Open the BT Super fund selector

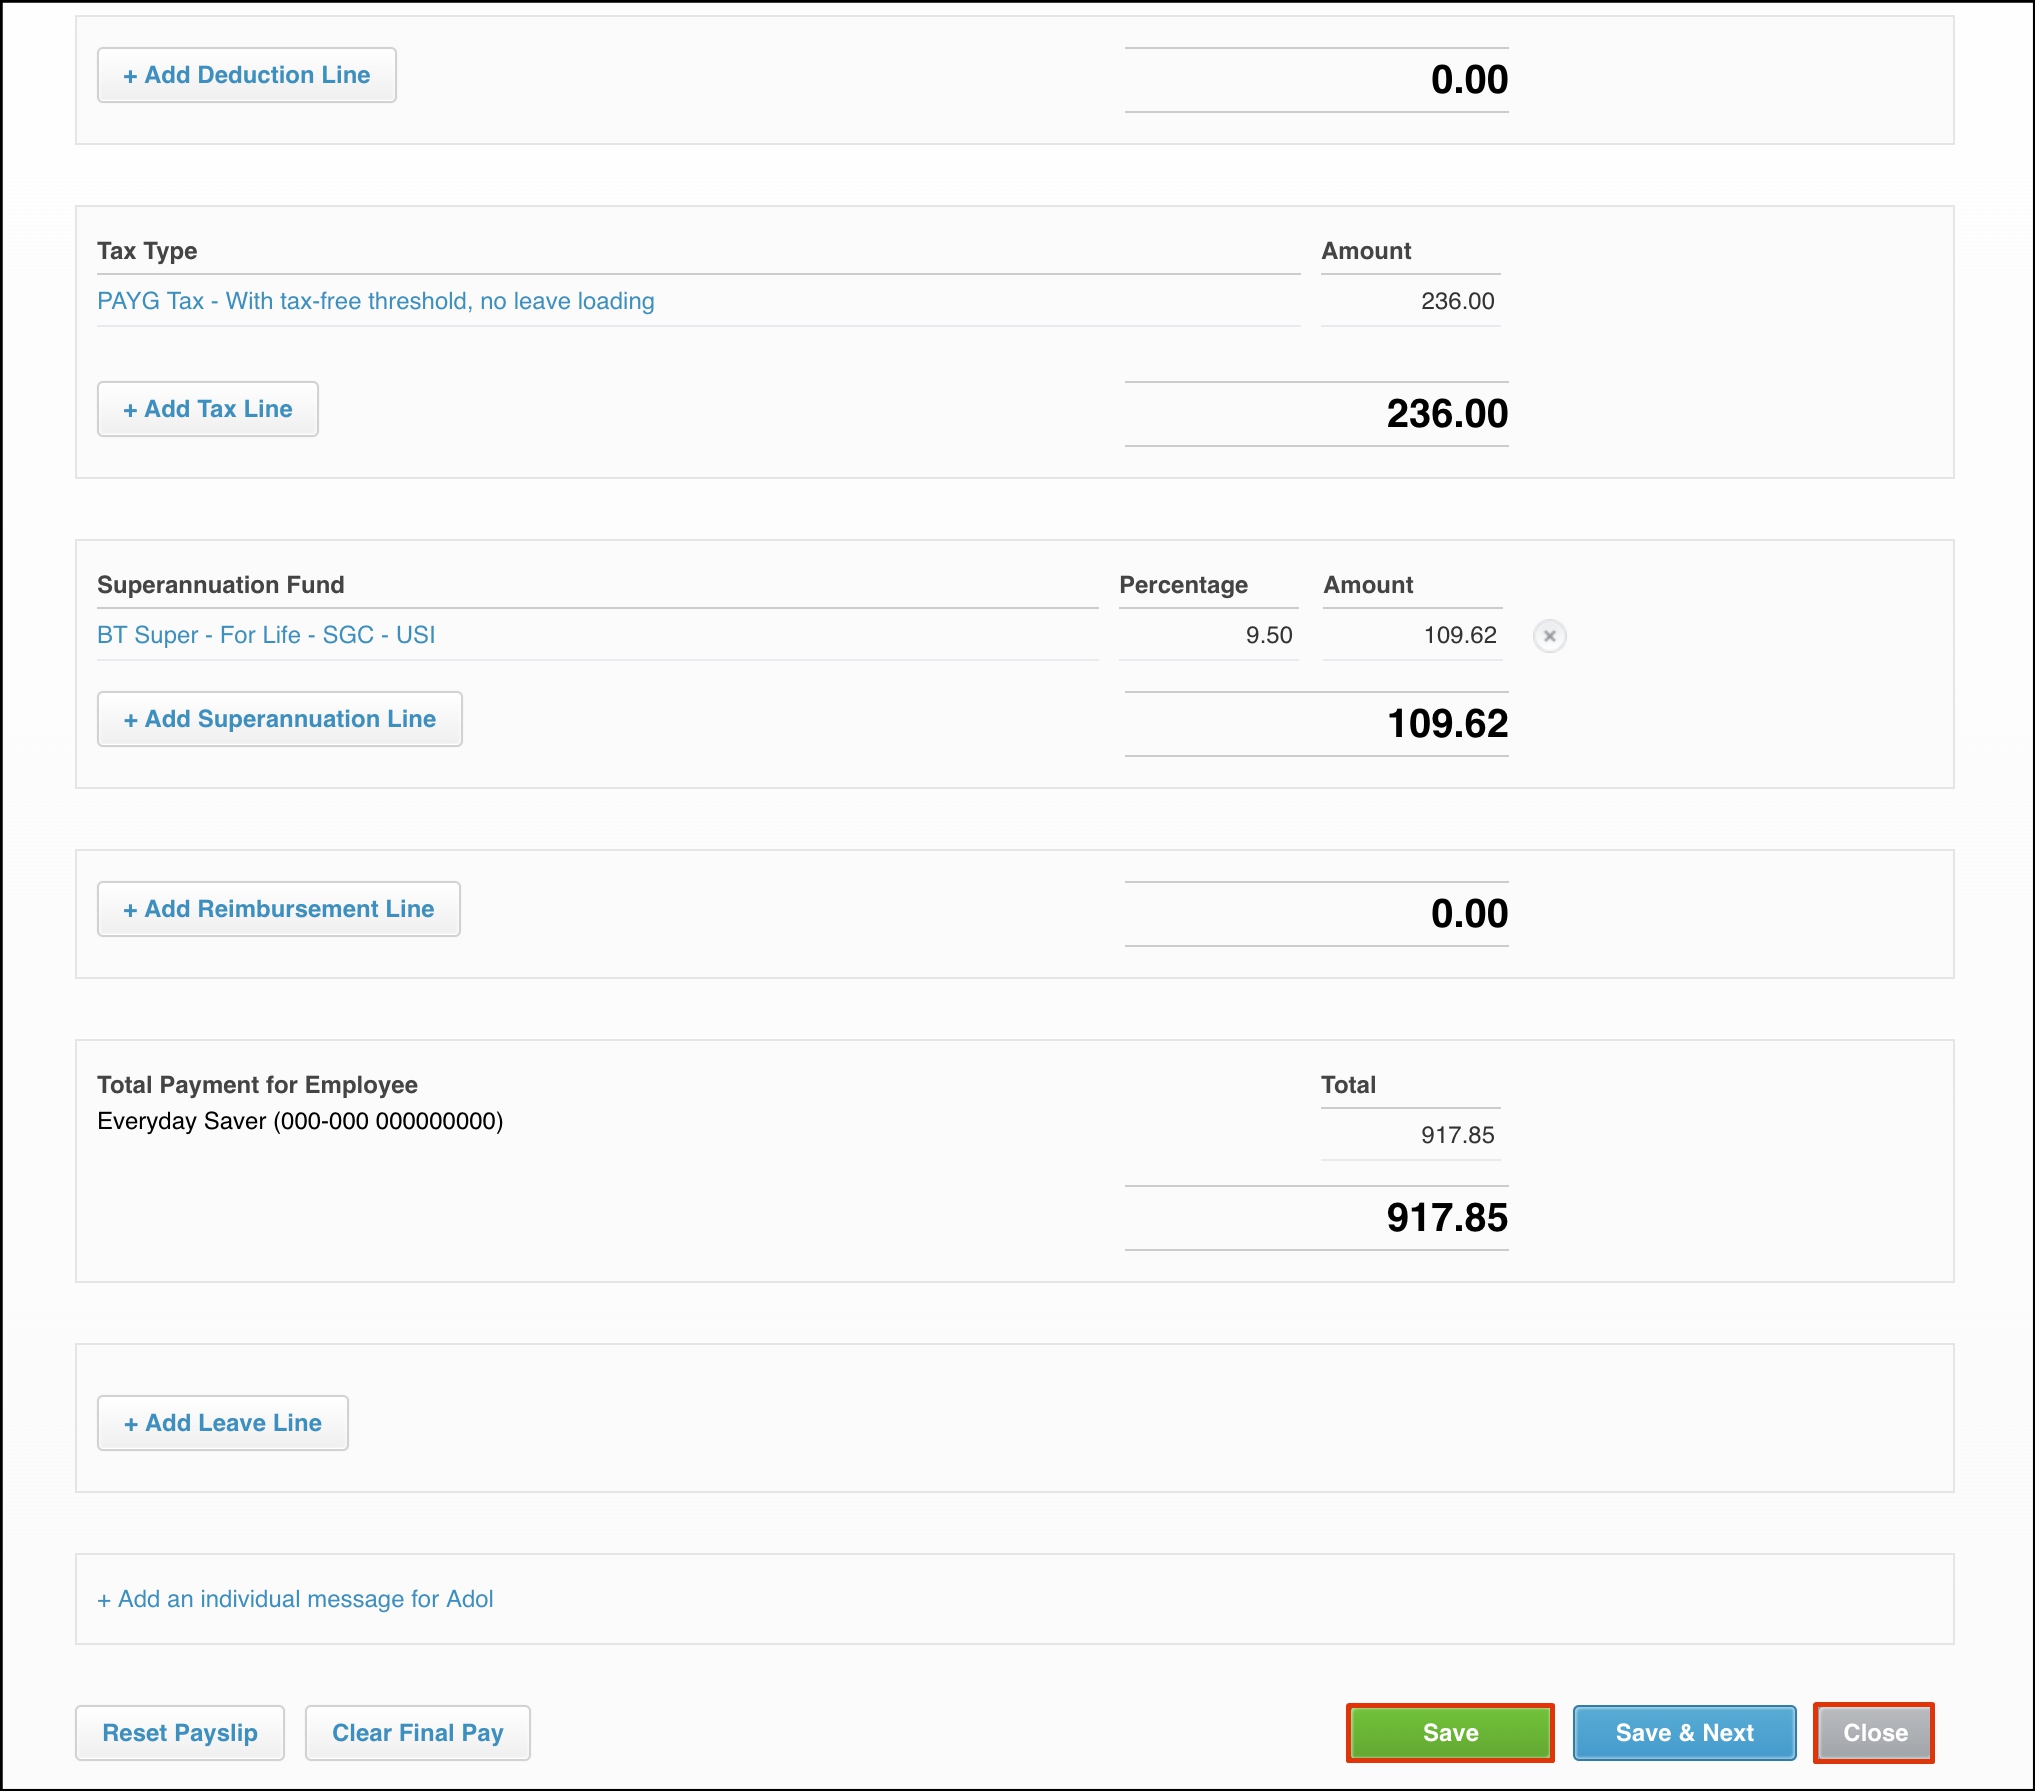pyautogui.click(x=265, y=634)
